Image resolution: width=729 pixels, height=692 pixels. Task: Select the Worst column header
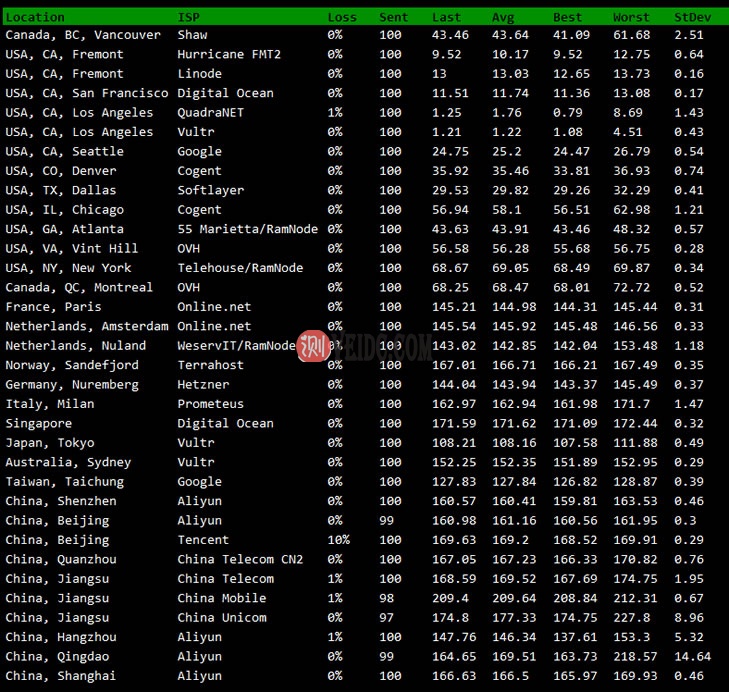(x=631, y=17)
